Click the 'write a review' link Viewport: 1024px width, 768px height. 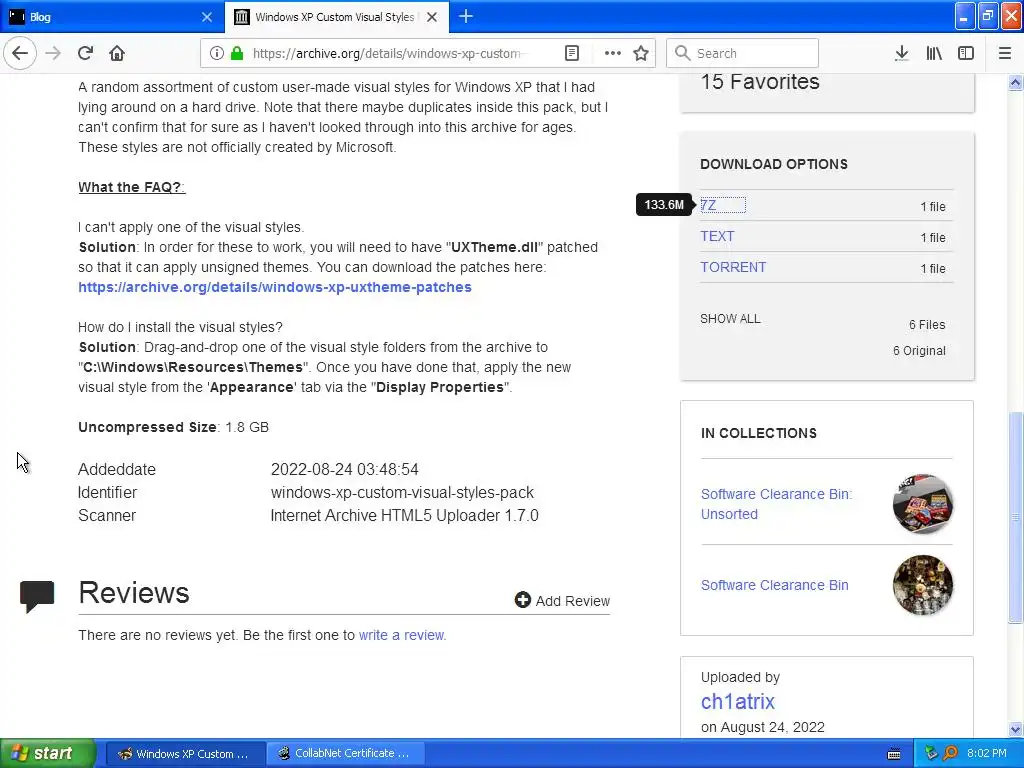click(x=402, y=635)
